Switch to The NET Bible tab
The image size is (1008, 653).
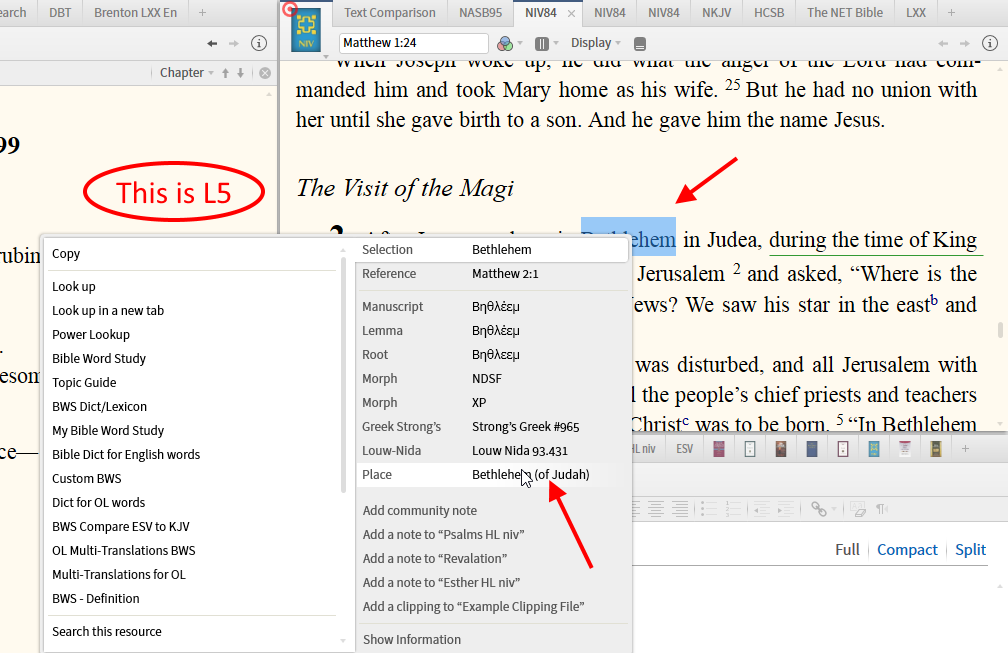coord(845,12)
